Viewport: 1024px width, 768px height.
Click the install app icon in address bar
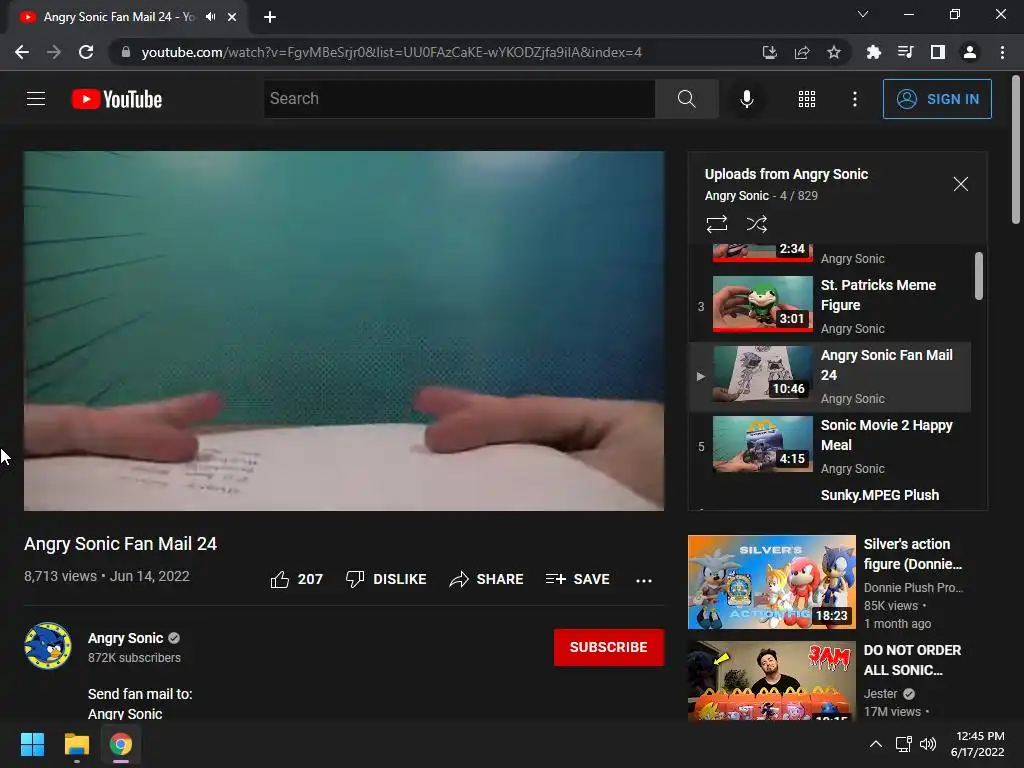coord(769,52)
